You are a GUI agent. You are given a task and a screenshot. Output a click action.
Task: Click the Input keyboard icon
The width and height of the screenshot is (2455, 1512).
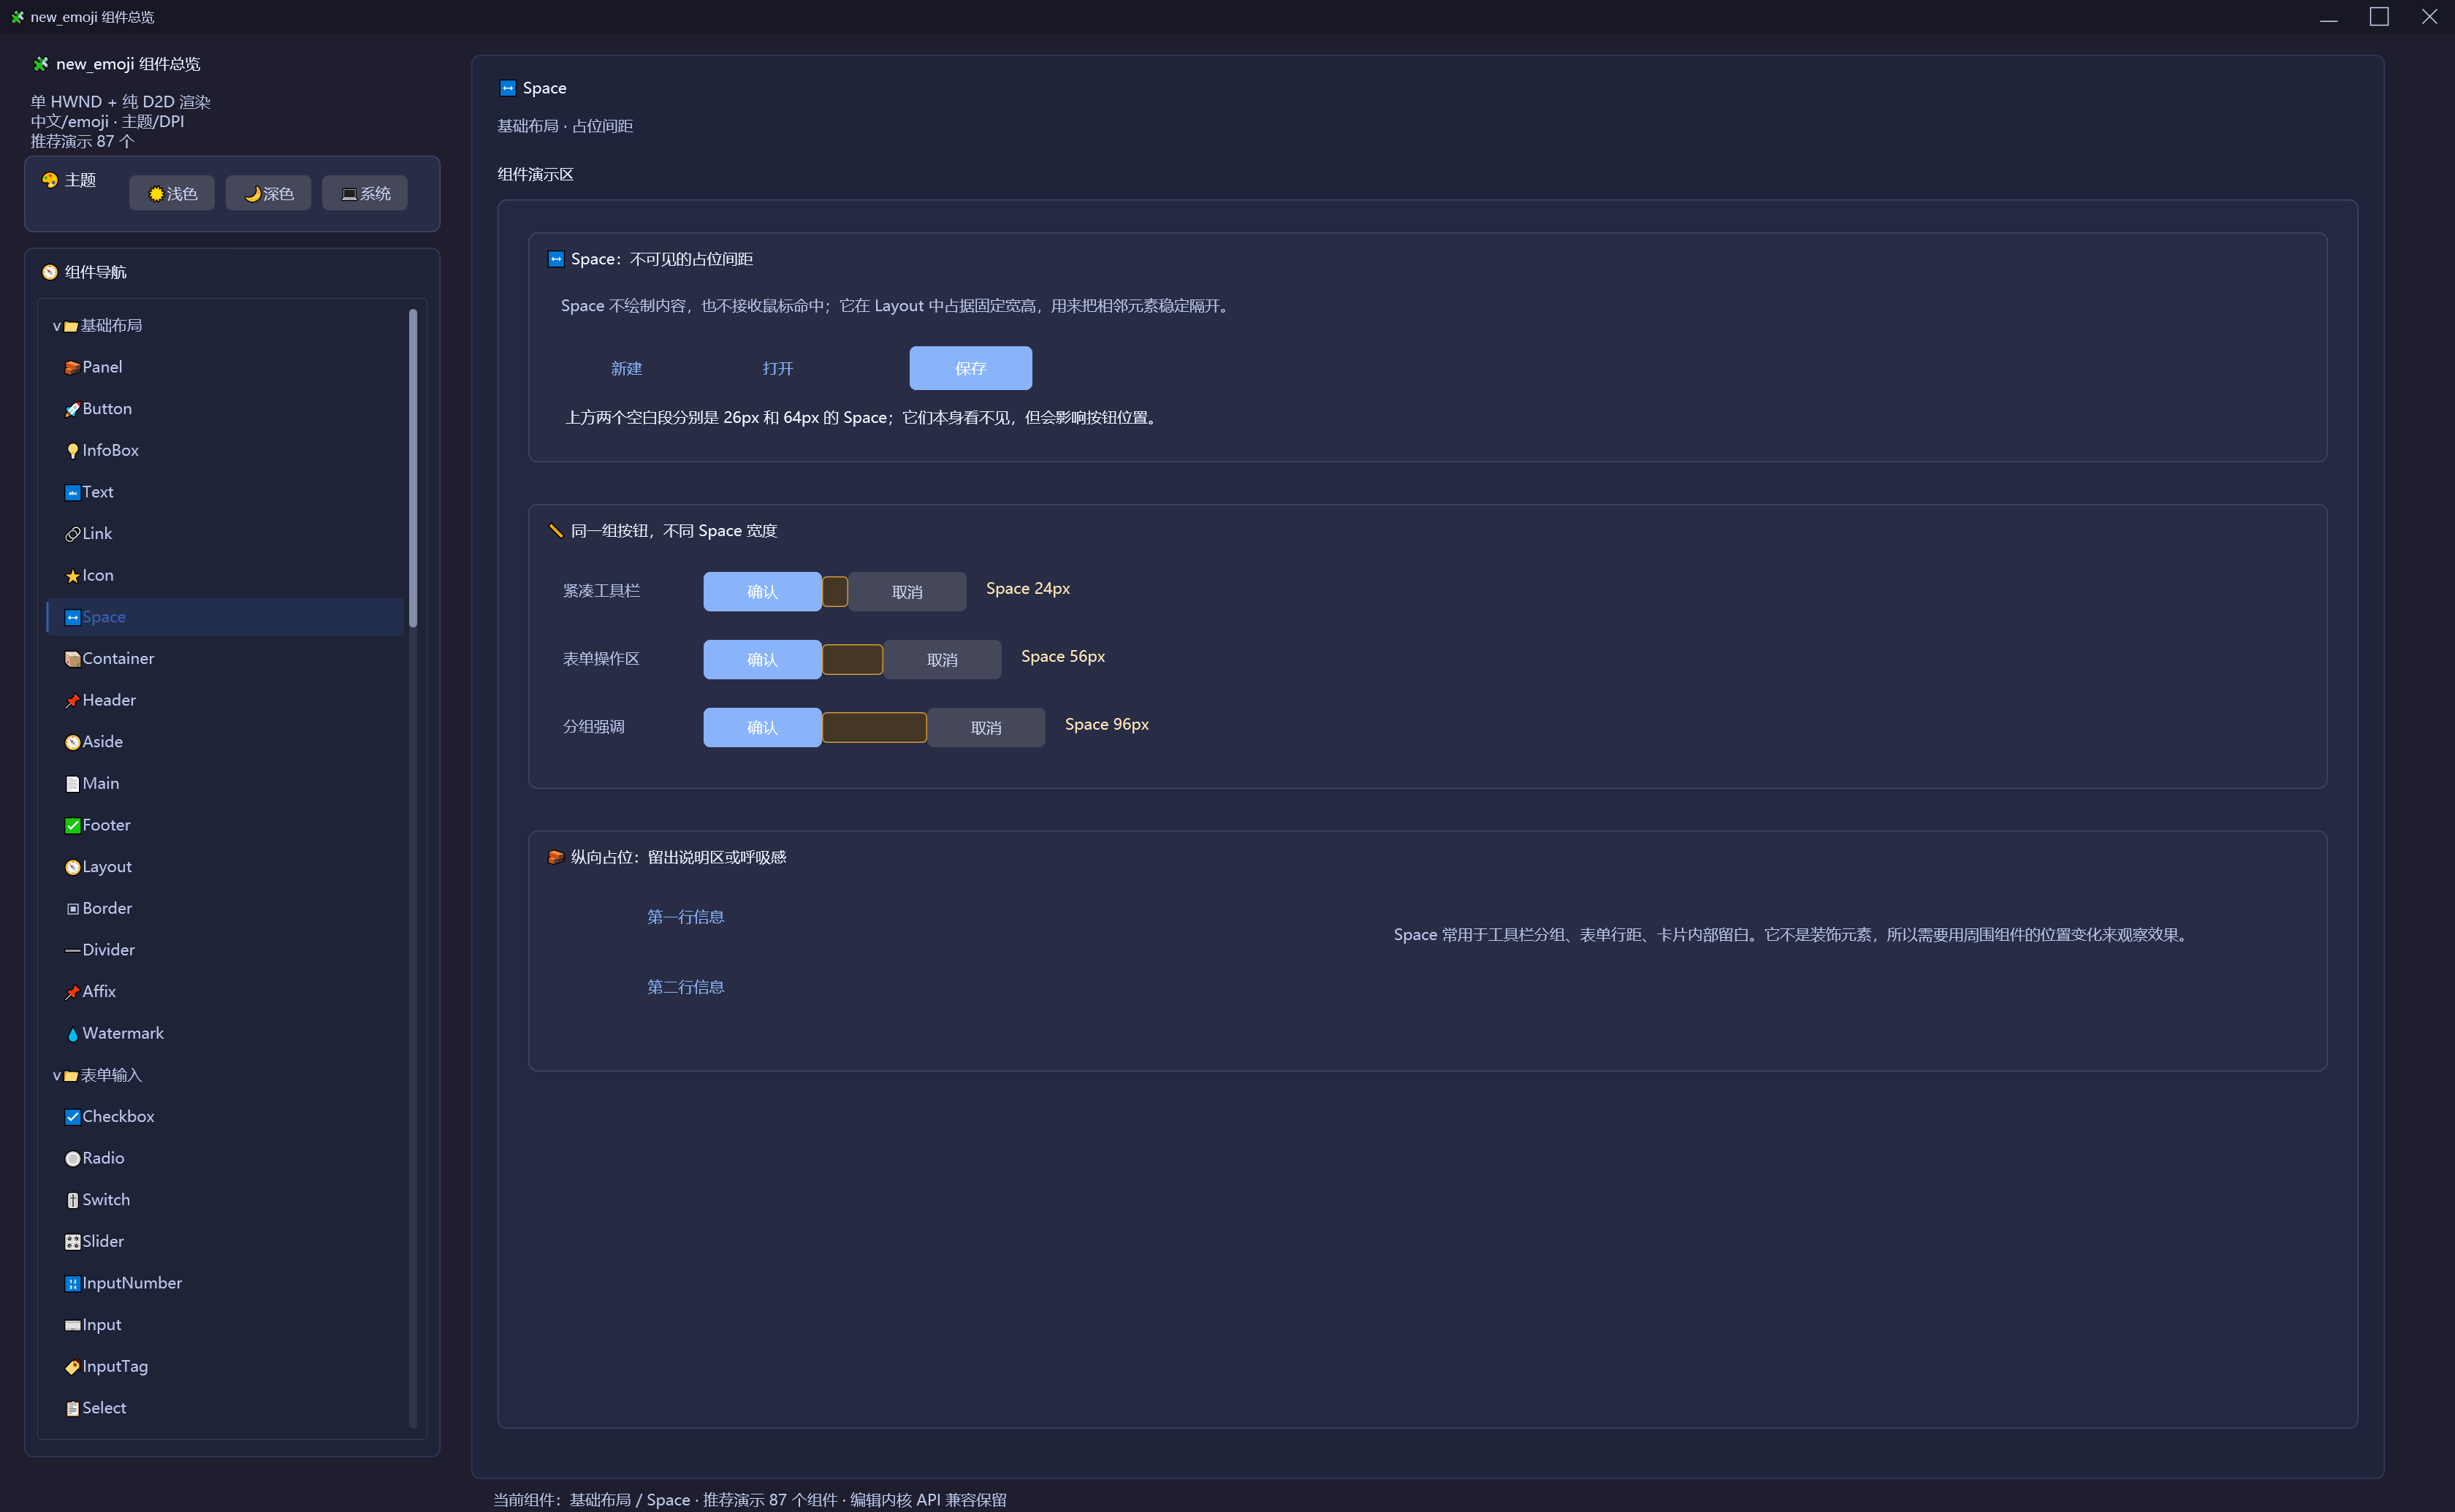(x=72, y=1325)
